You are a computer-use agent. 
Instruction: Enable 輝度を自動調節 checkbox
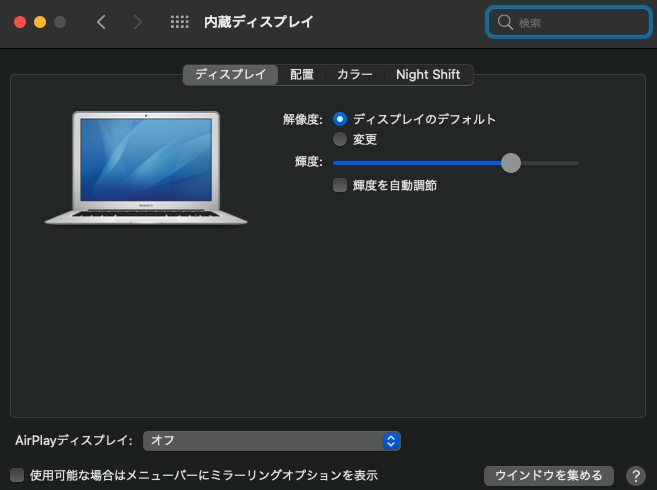(x=340, y=185)
